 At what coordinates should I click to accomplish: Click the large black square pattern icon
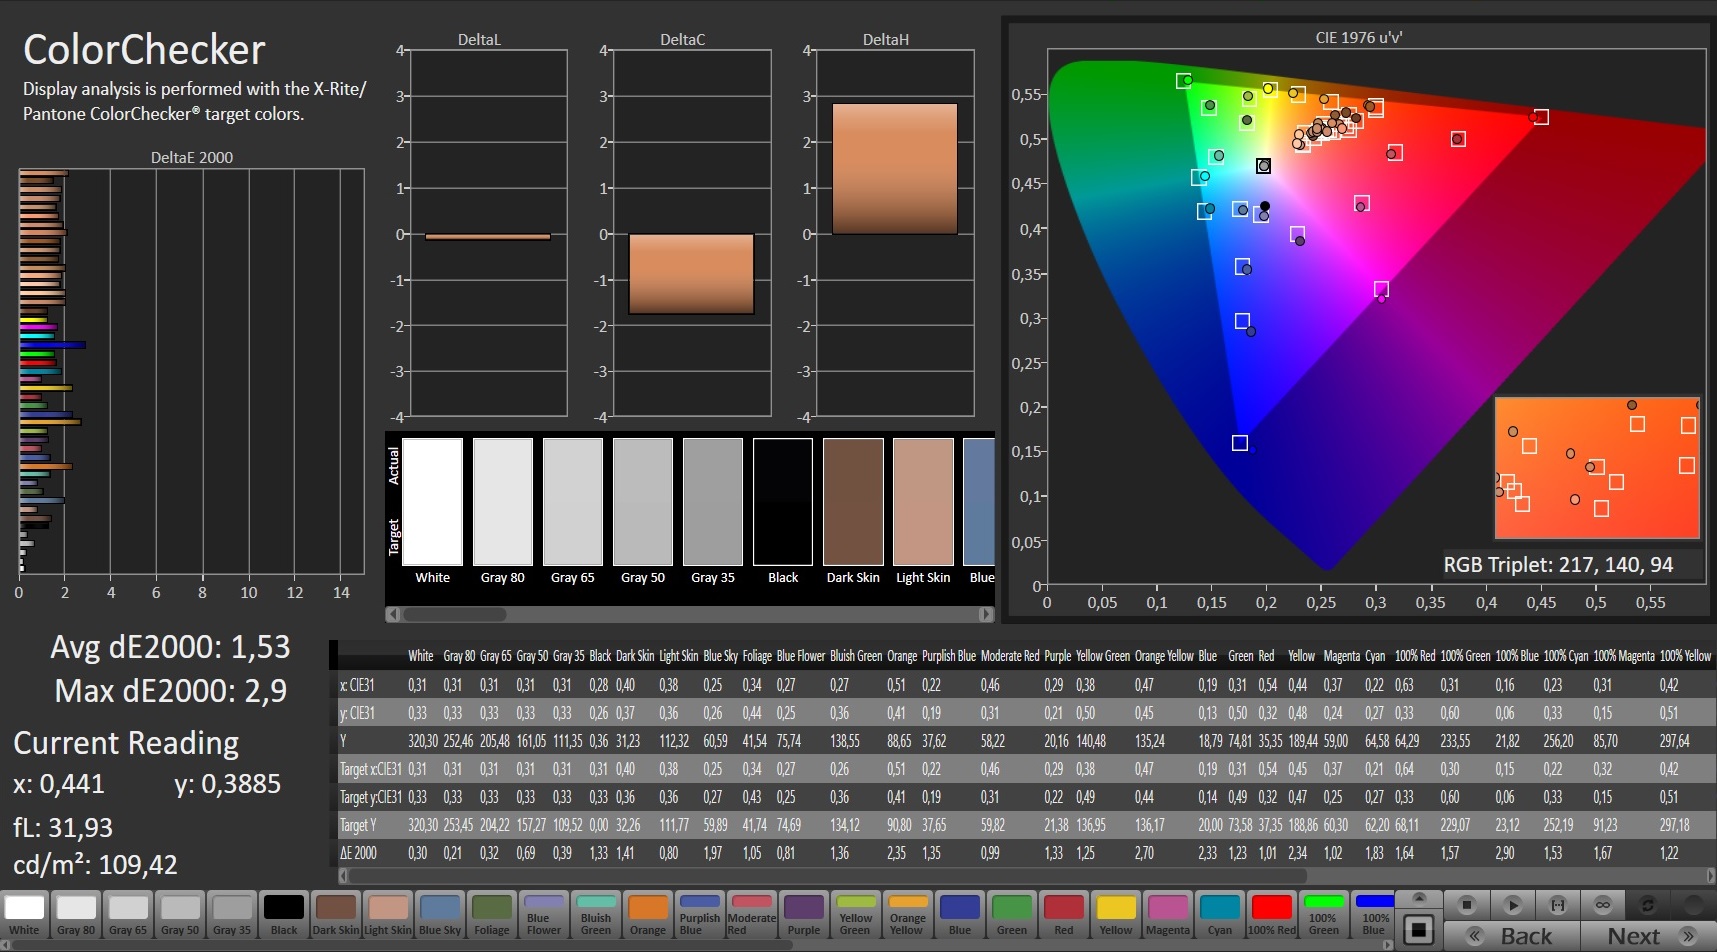(1418, 930)
